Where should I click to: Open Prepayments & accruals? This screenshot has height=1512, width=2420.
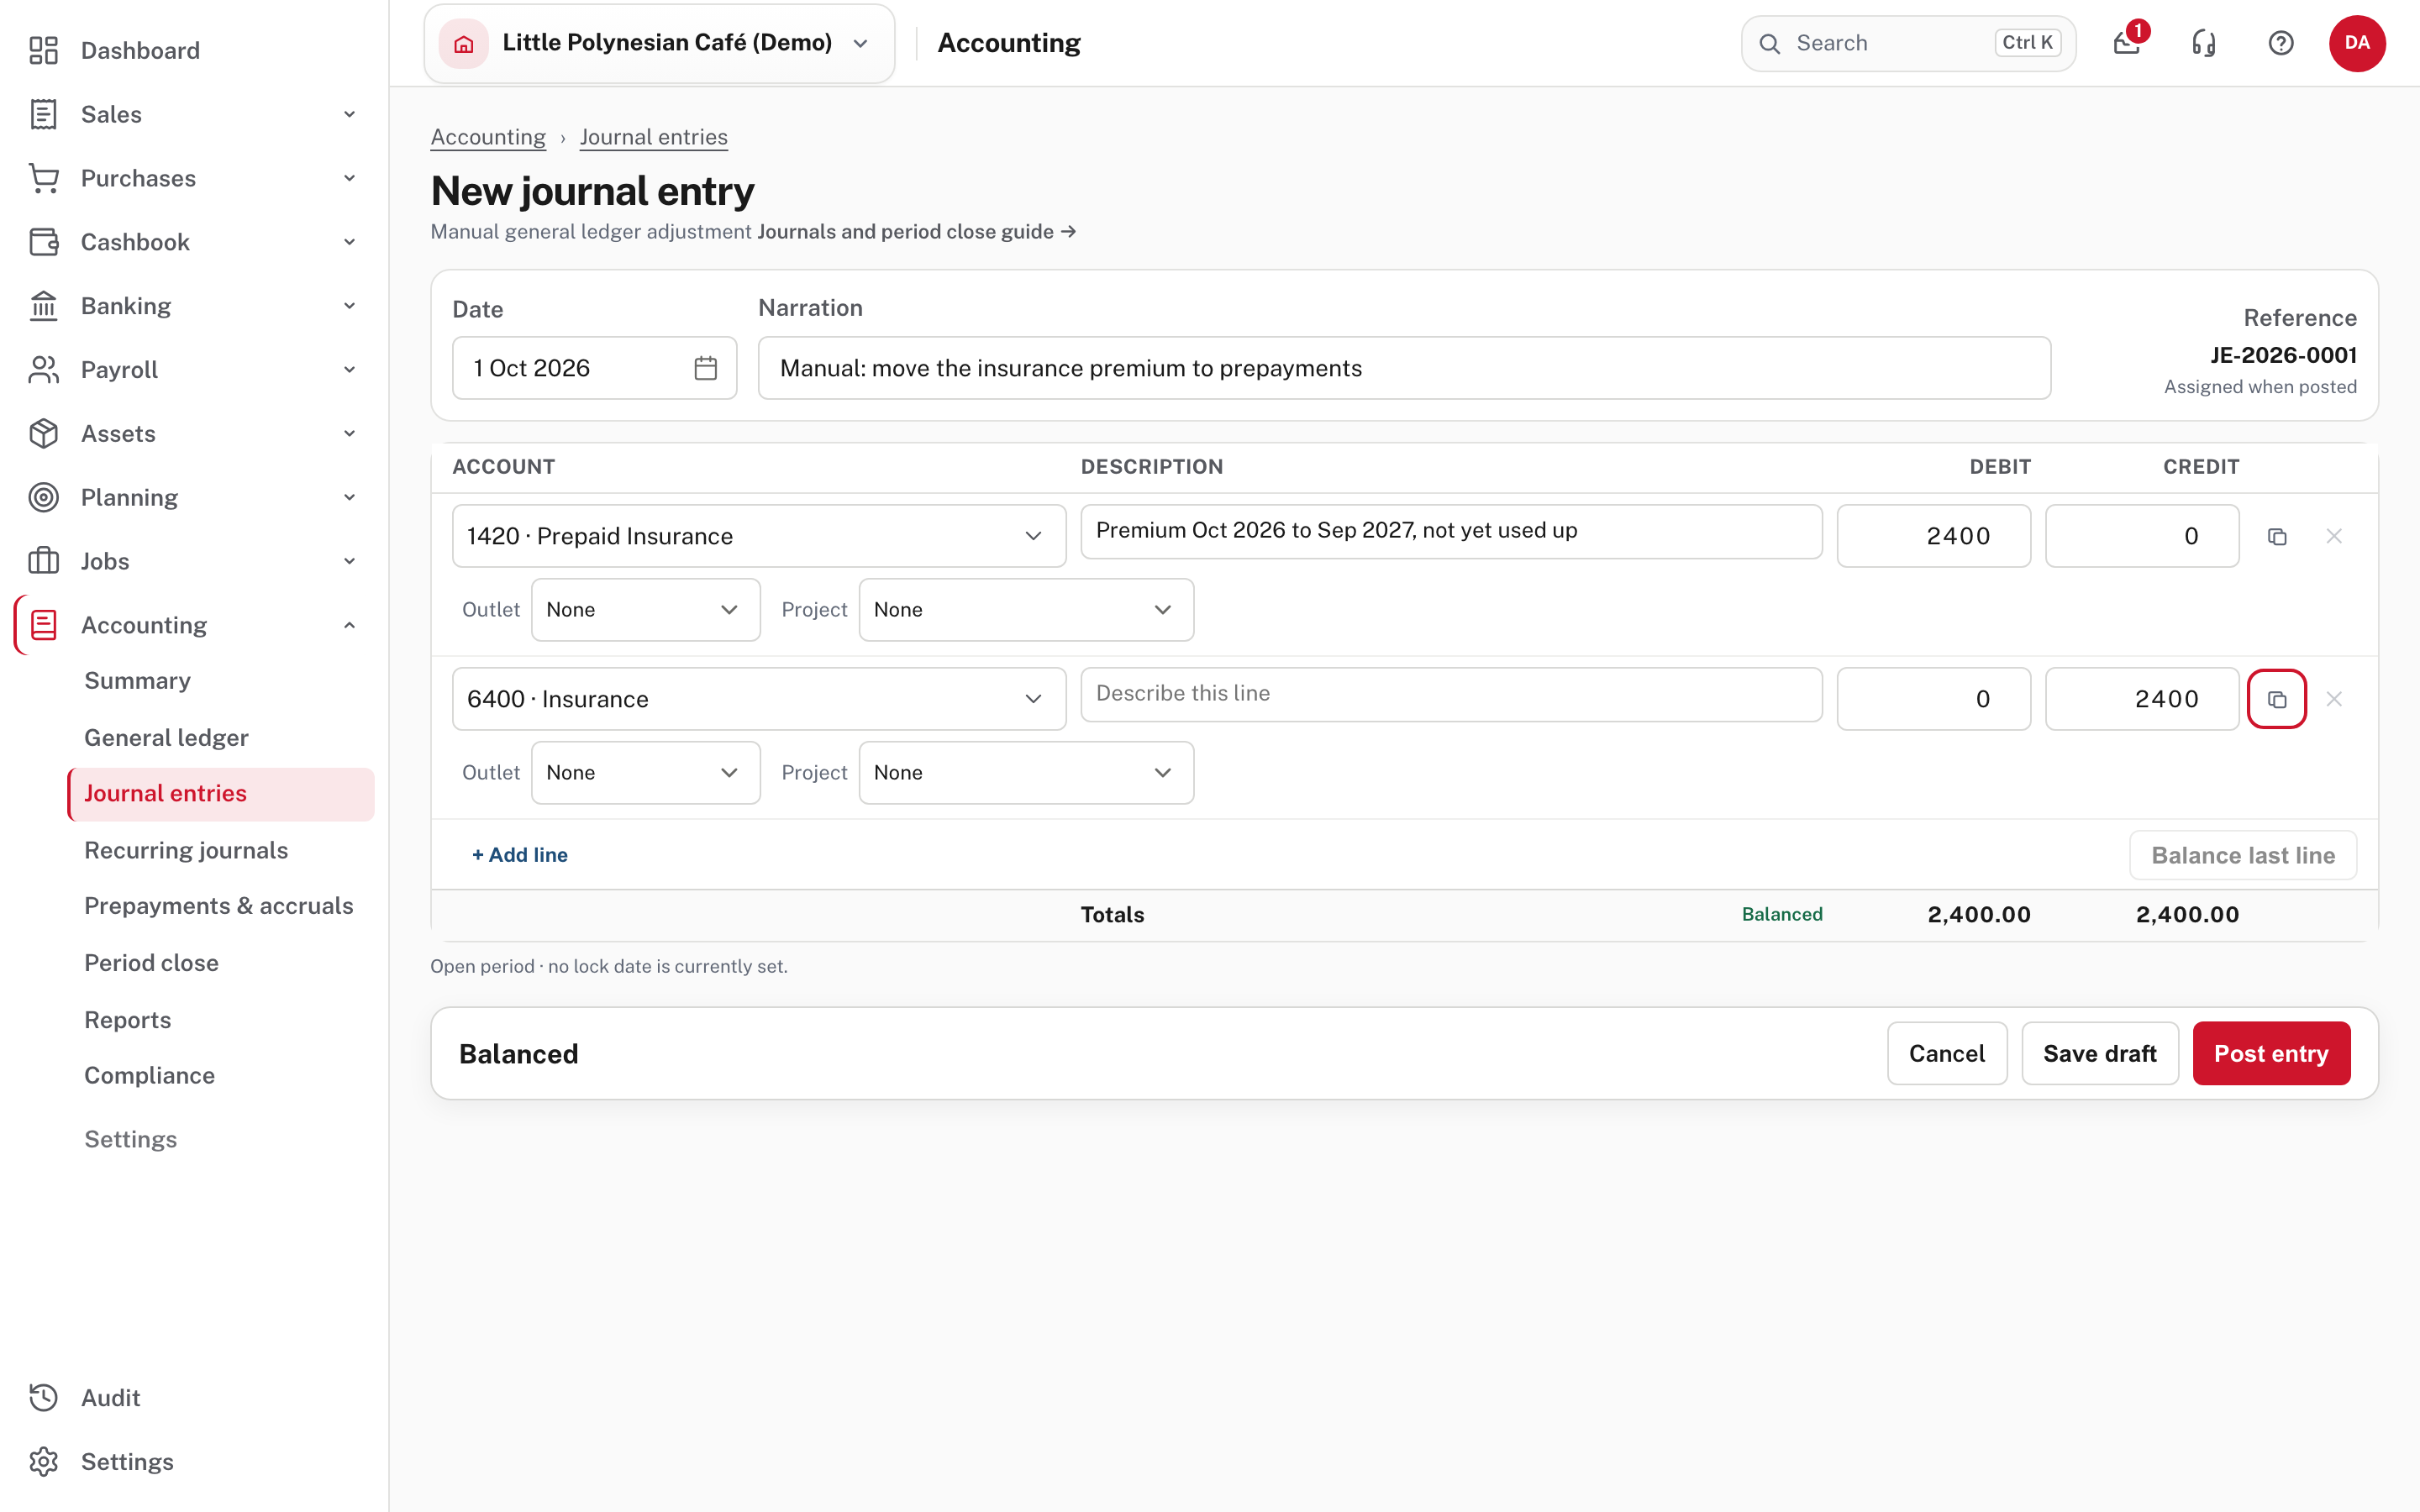click(219, 906)
